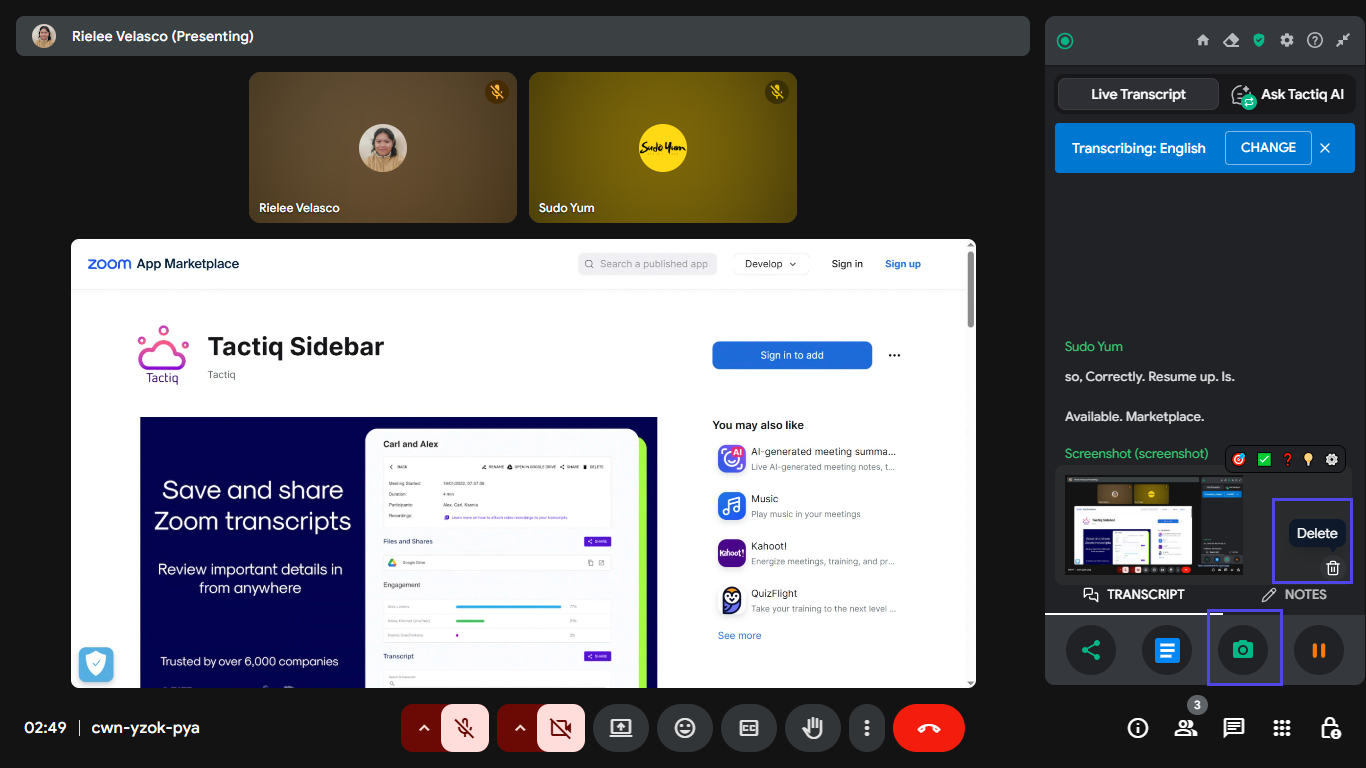The height and width of the screenshot is (768, 1366).
Task: Collapse the Tactiq panel with arrows icon
Action: coord(1343,40)
